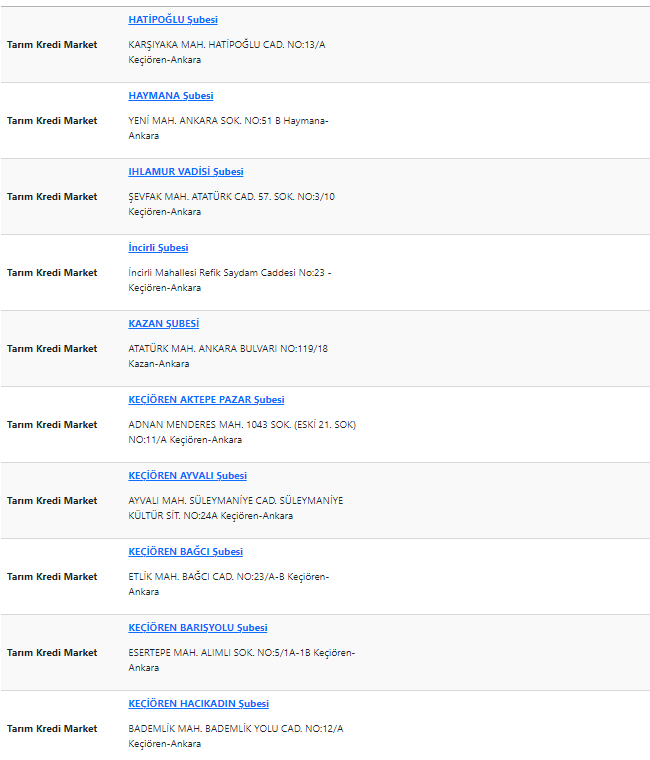
Task: Click 'Tarım Kredi Market' in the KEÇİÖREN AYVALI row
Action: (52, 501)
